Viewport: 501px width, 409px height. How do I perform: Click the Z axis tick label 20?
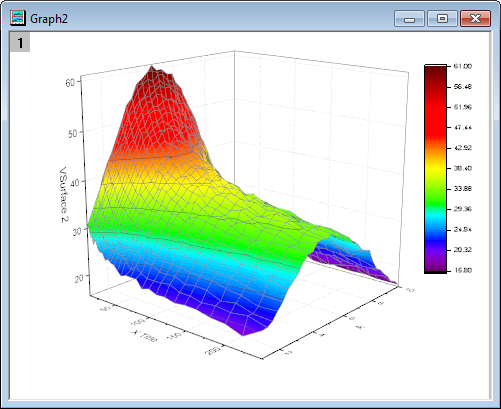pyautogui.click(x=79, y=278)
